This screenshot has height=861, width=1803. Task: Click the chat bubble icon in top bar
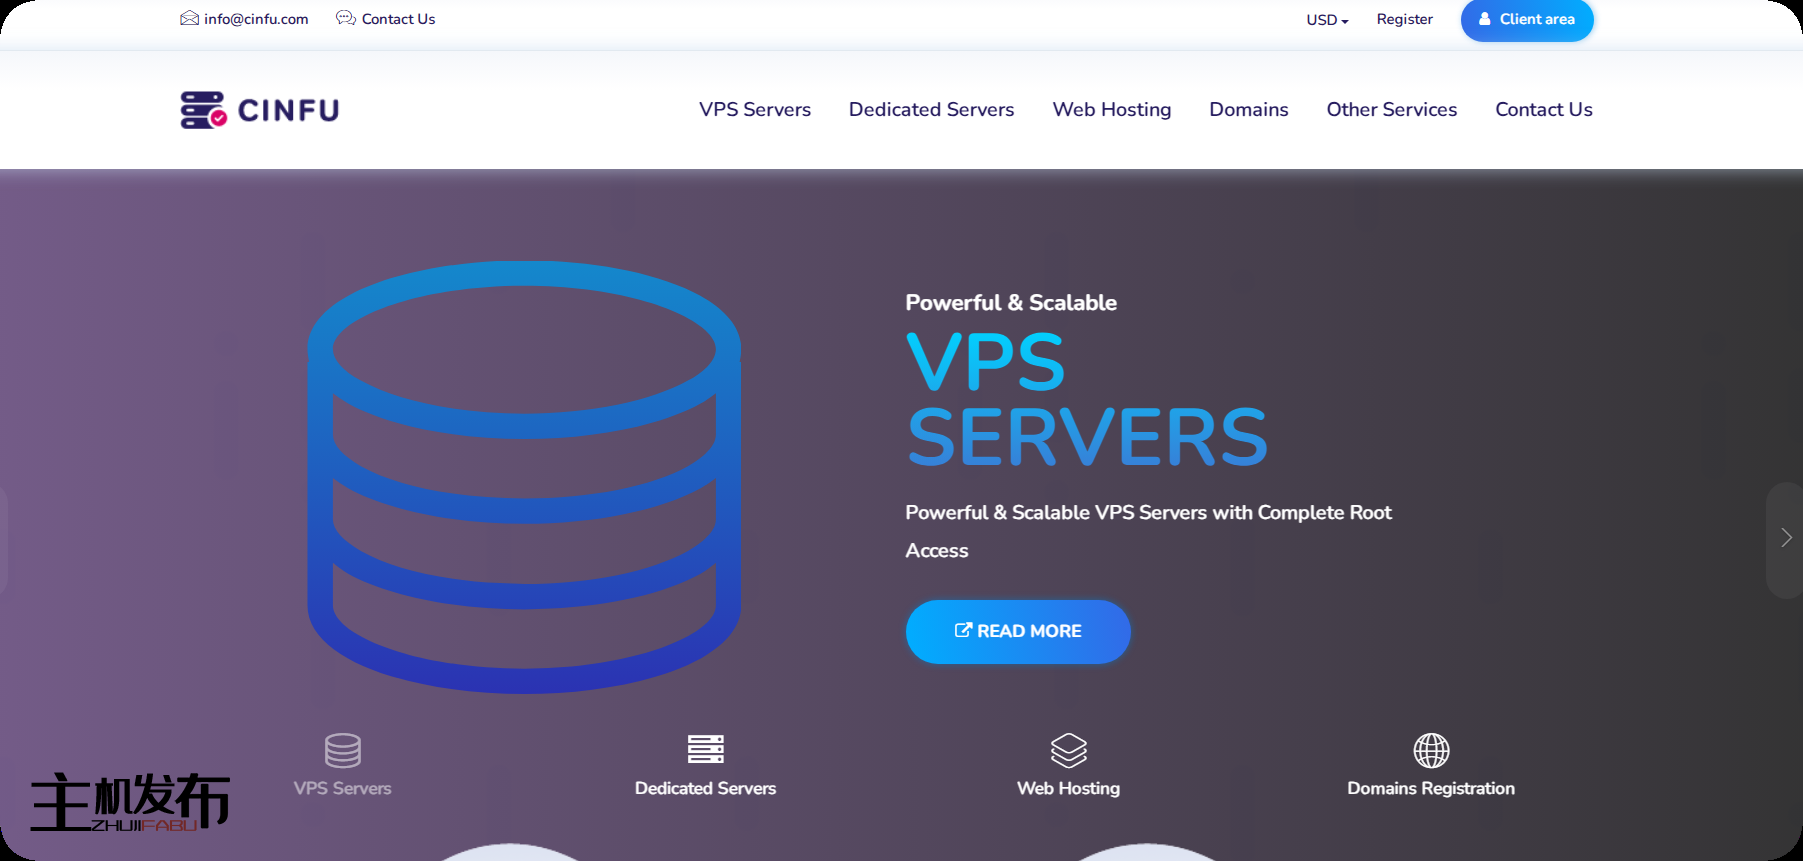pyautogui.click(x=346, y=19)
